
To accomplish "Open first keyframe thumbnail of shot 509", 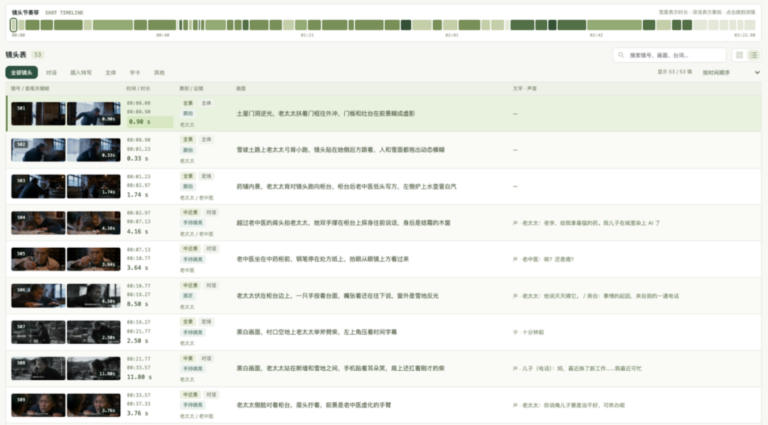I will click(x=38, y=405).
